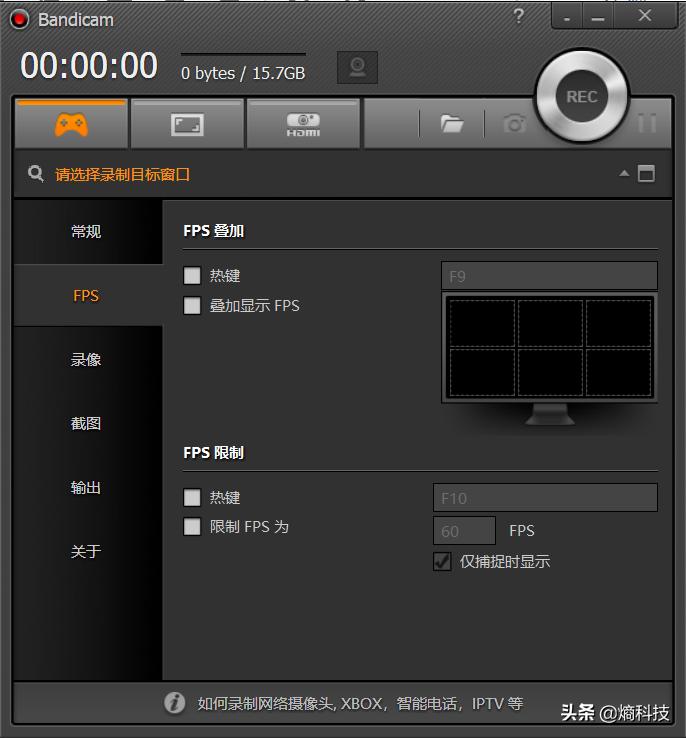Click the 0 bytes / 15.7GB storage text

pyautogui.click(x=243, y=73)
